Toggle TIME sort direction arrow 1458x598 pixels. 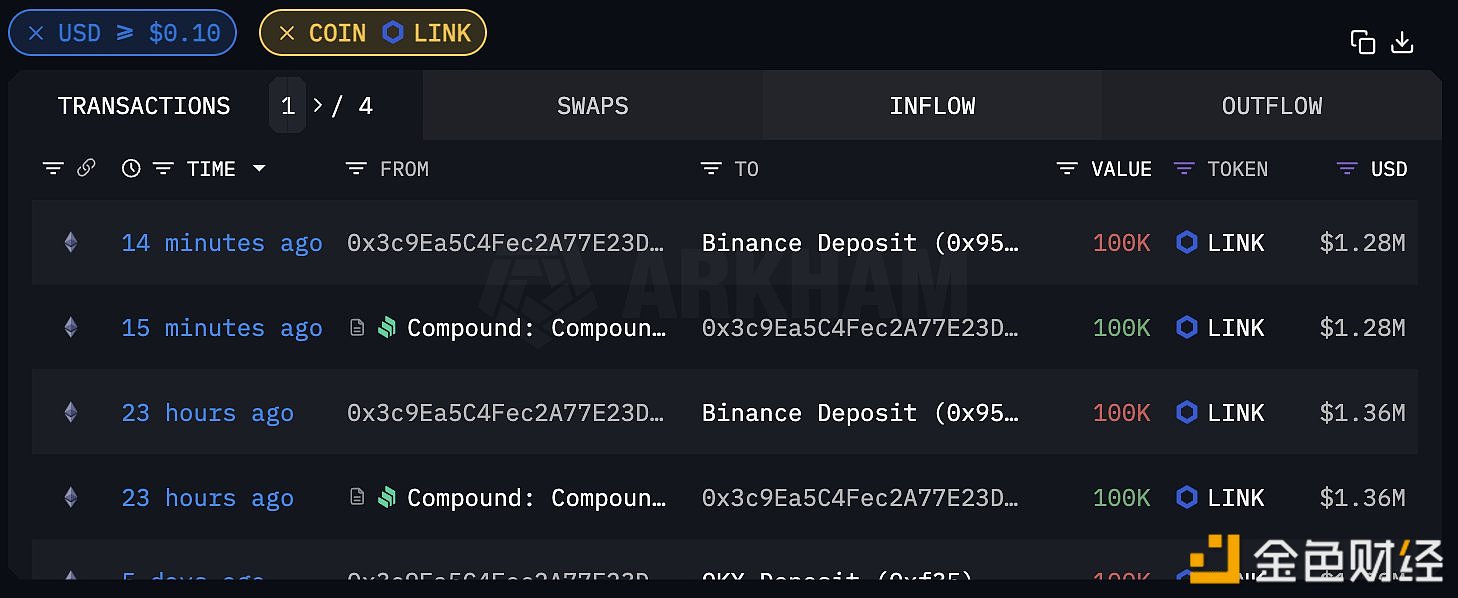pos(259,169)
